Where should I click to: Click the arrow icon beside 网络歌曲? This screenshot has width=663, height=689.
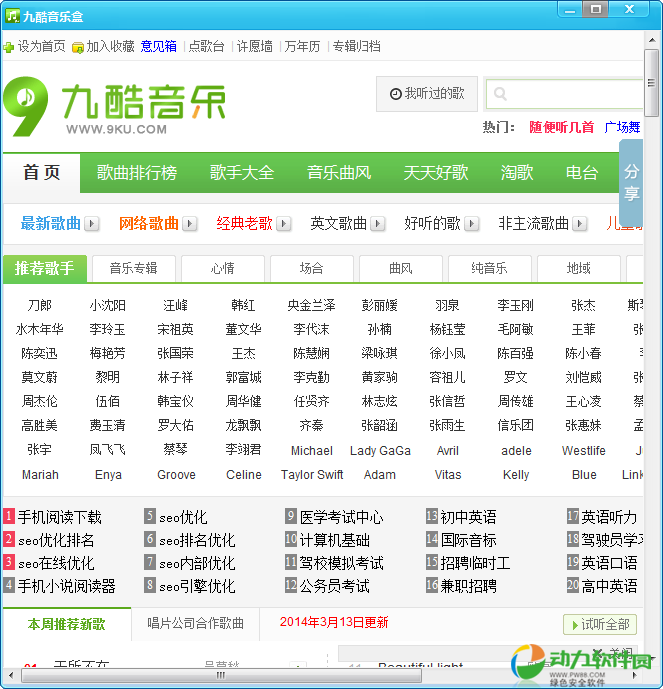click(x=190, y=224)
